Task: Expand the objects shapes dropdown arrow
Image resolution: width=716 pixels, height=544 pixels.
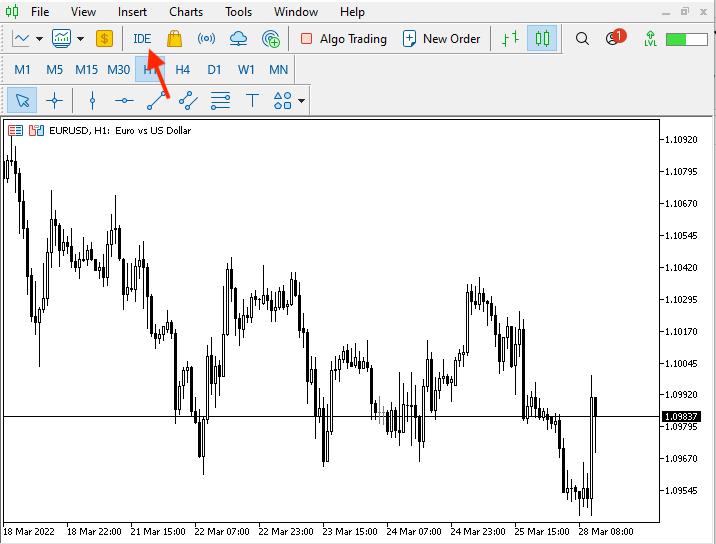Action: tap(301, 100)
